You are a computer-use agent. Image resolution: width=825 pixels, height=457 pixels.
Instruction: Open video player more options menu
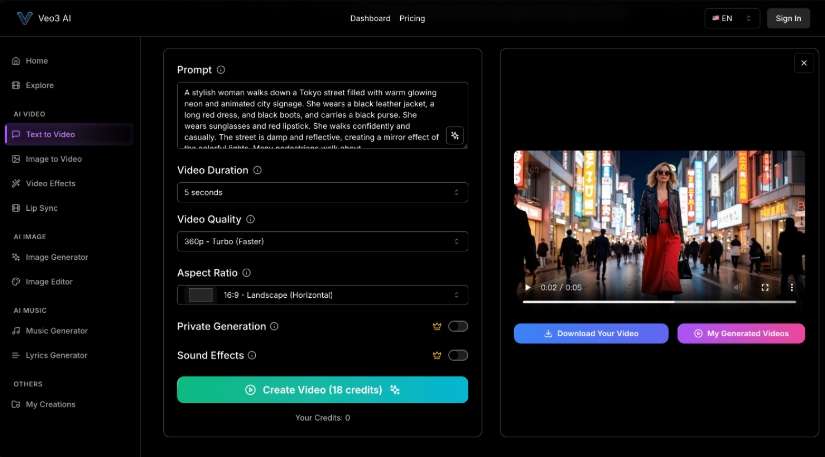[x=791, y=287]
